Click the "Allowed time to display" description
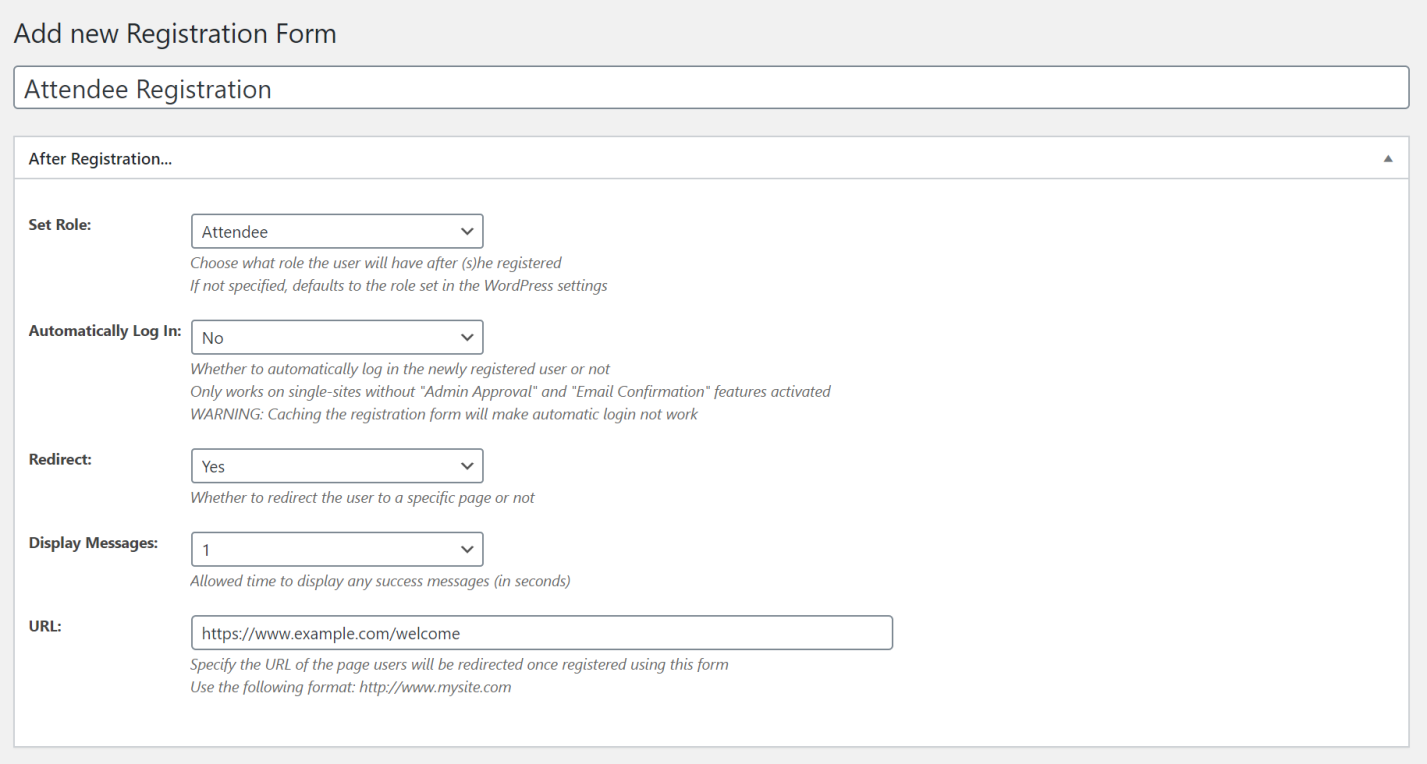1427x764 pixels. 380,581
